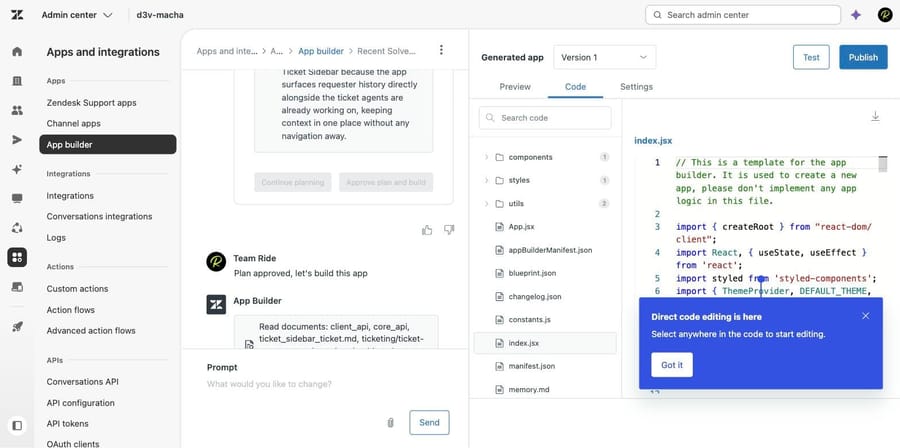Screen dimensions: 900x448
Task: Open the user profile avatar in header
Action: point(885,15)
